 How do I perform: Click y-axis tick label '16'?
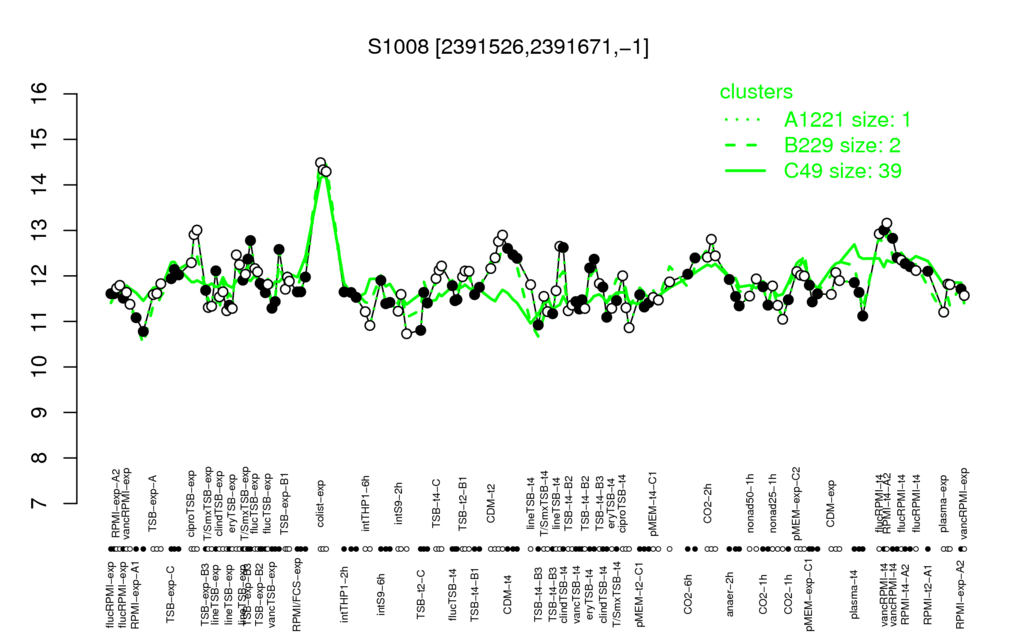click(40, 94)
